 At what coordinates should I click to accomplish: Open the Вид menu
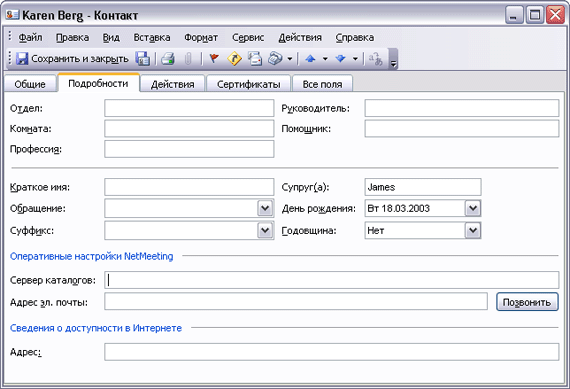pyautogui.click(x=111, y=37)
